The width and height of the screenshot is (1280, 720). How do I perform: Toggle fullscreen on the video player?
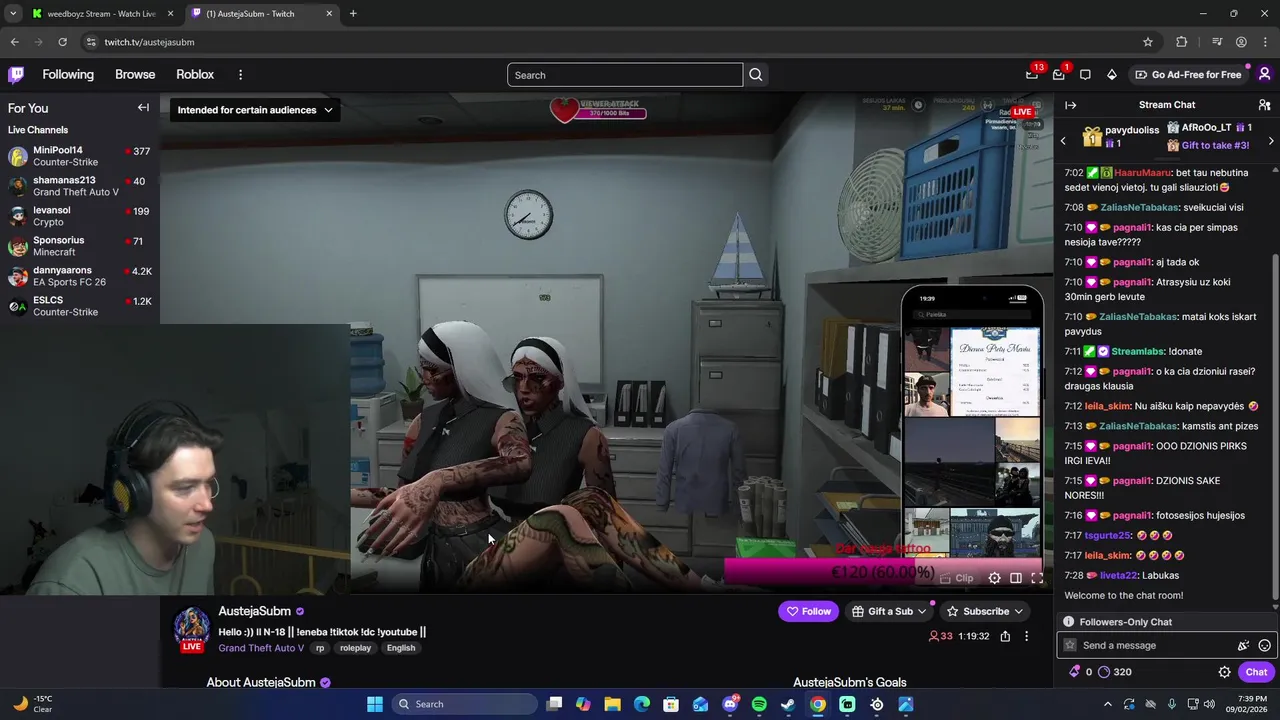(1037, 578)
